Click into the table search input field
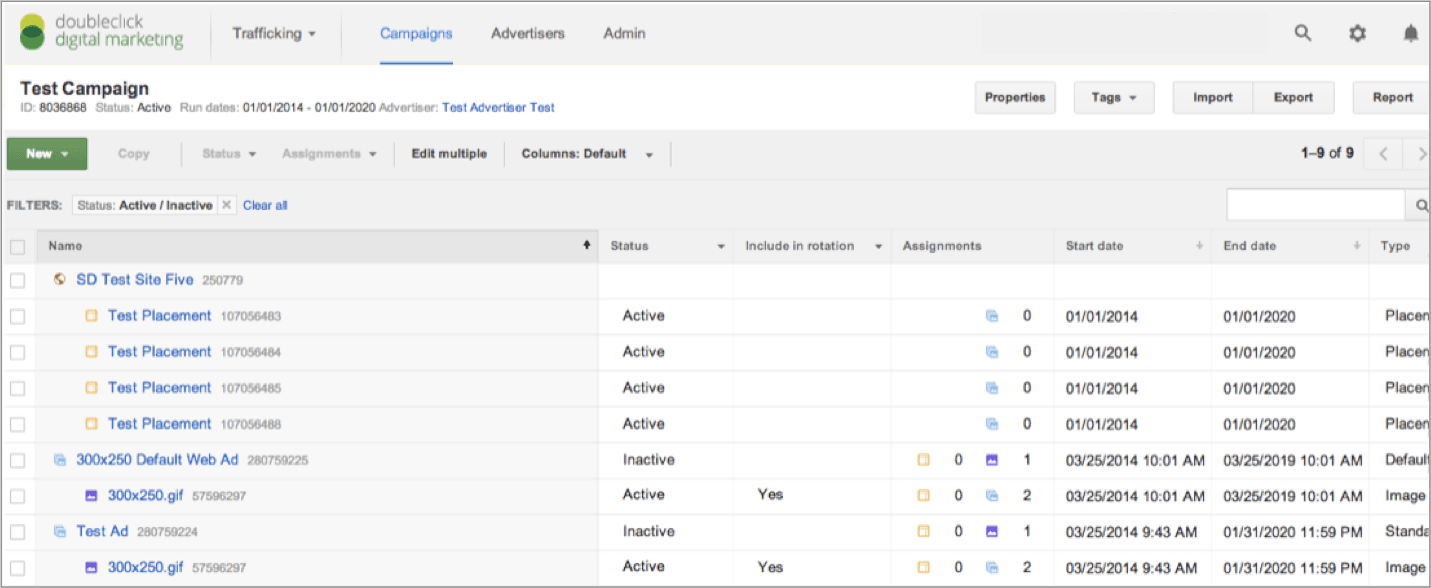Image resolution: width=1431 pixels, height=588 pixels. [1315, 205]
